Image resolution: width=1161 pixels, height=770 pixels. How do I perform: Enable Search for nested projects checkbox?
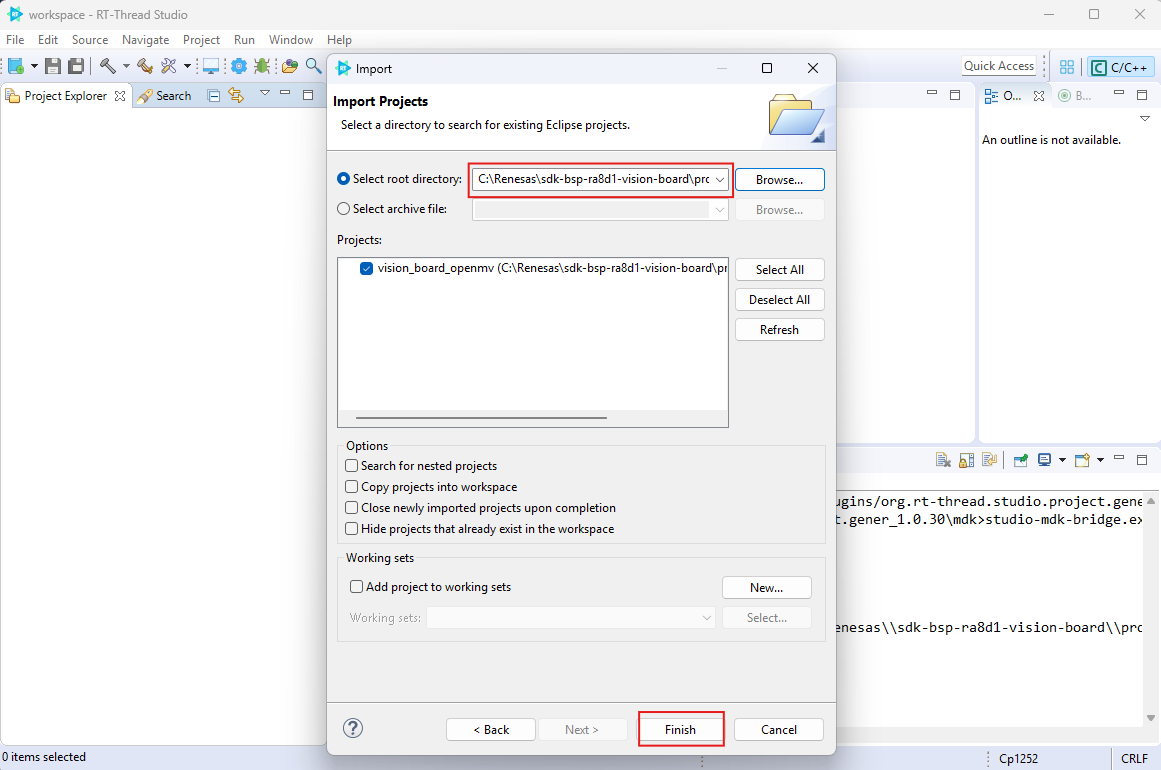351,466
